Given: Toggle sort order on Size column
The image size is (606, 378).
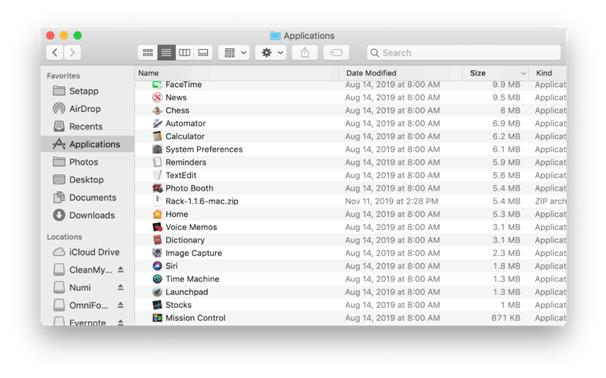Looking at the screenshot, I should pyautogui.click(x=495, y=73).
